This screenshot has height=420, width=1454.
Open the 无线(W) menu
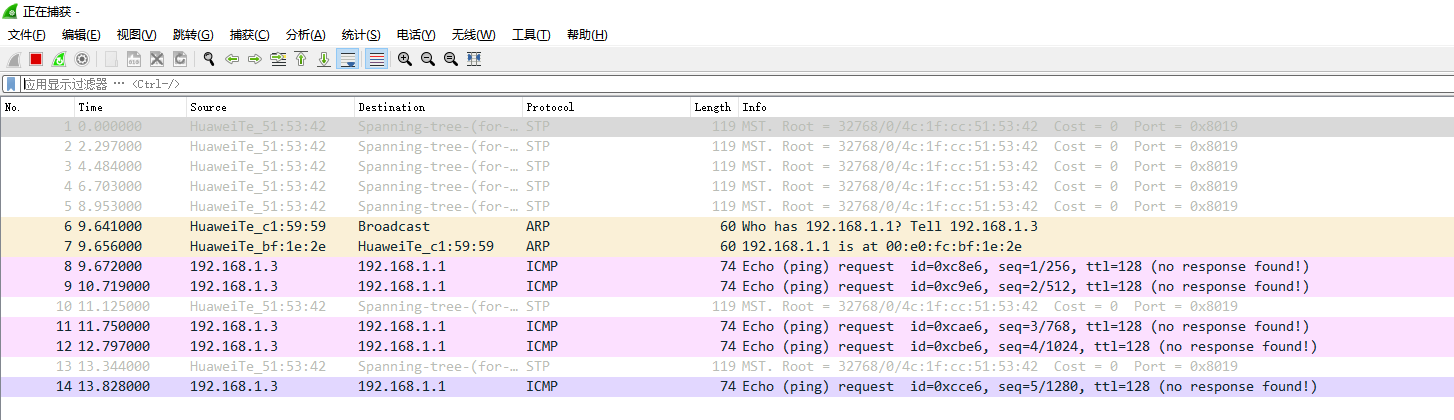click(473, 35)
